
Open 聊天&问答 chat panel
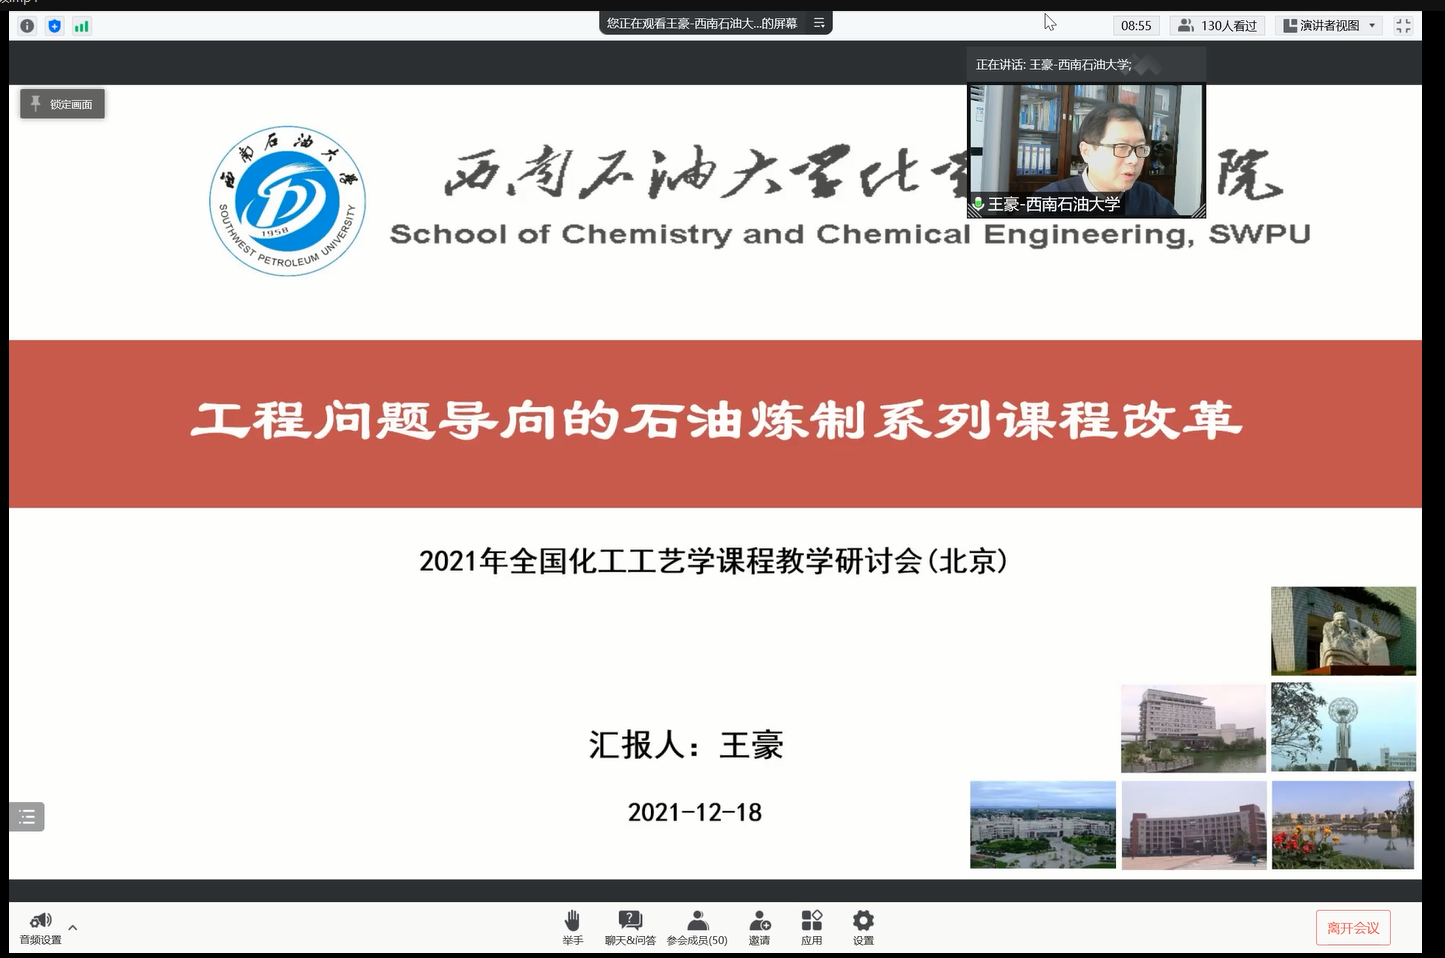click(x=630, y=928)
